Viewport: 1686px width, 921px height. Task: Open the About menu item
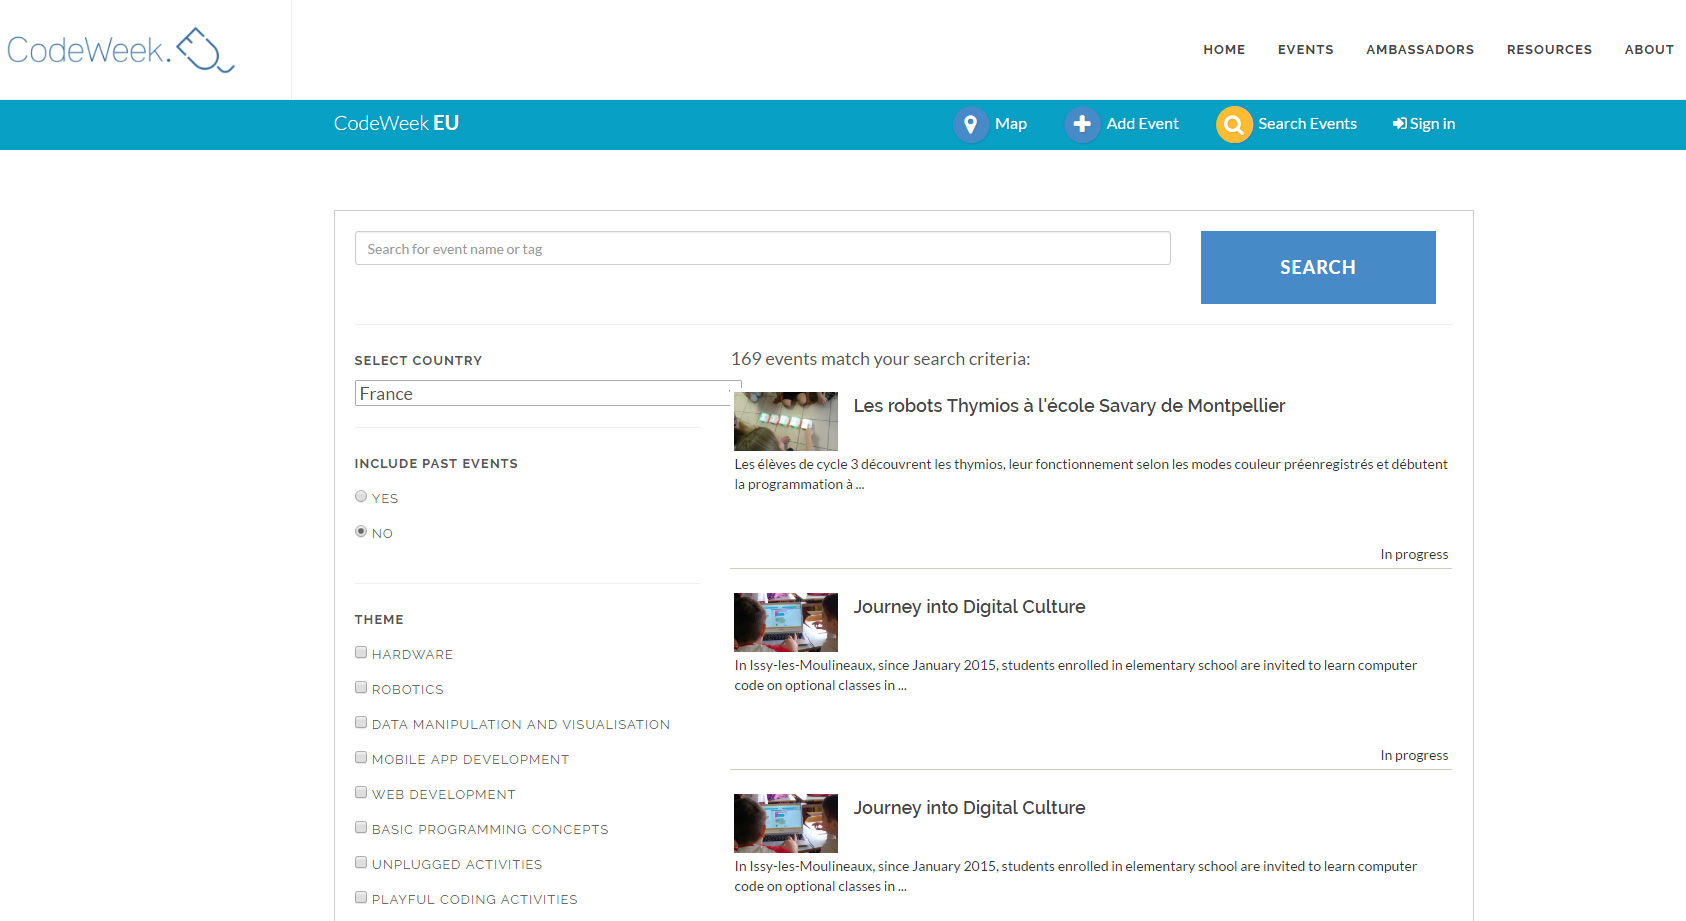point(1649,50)
